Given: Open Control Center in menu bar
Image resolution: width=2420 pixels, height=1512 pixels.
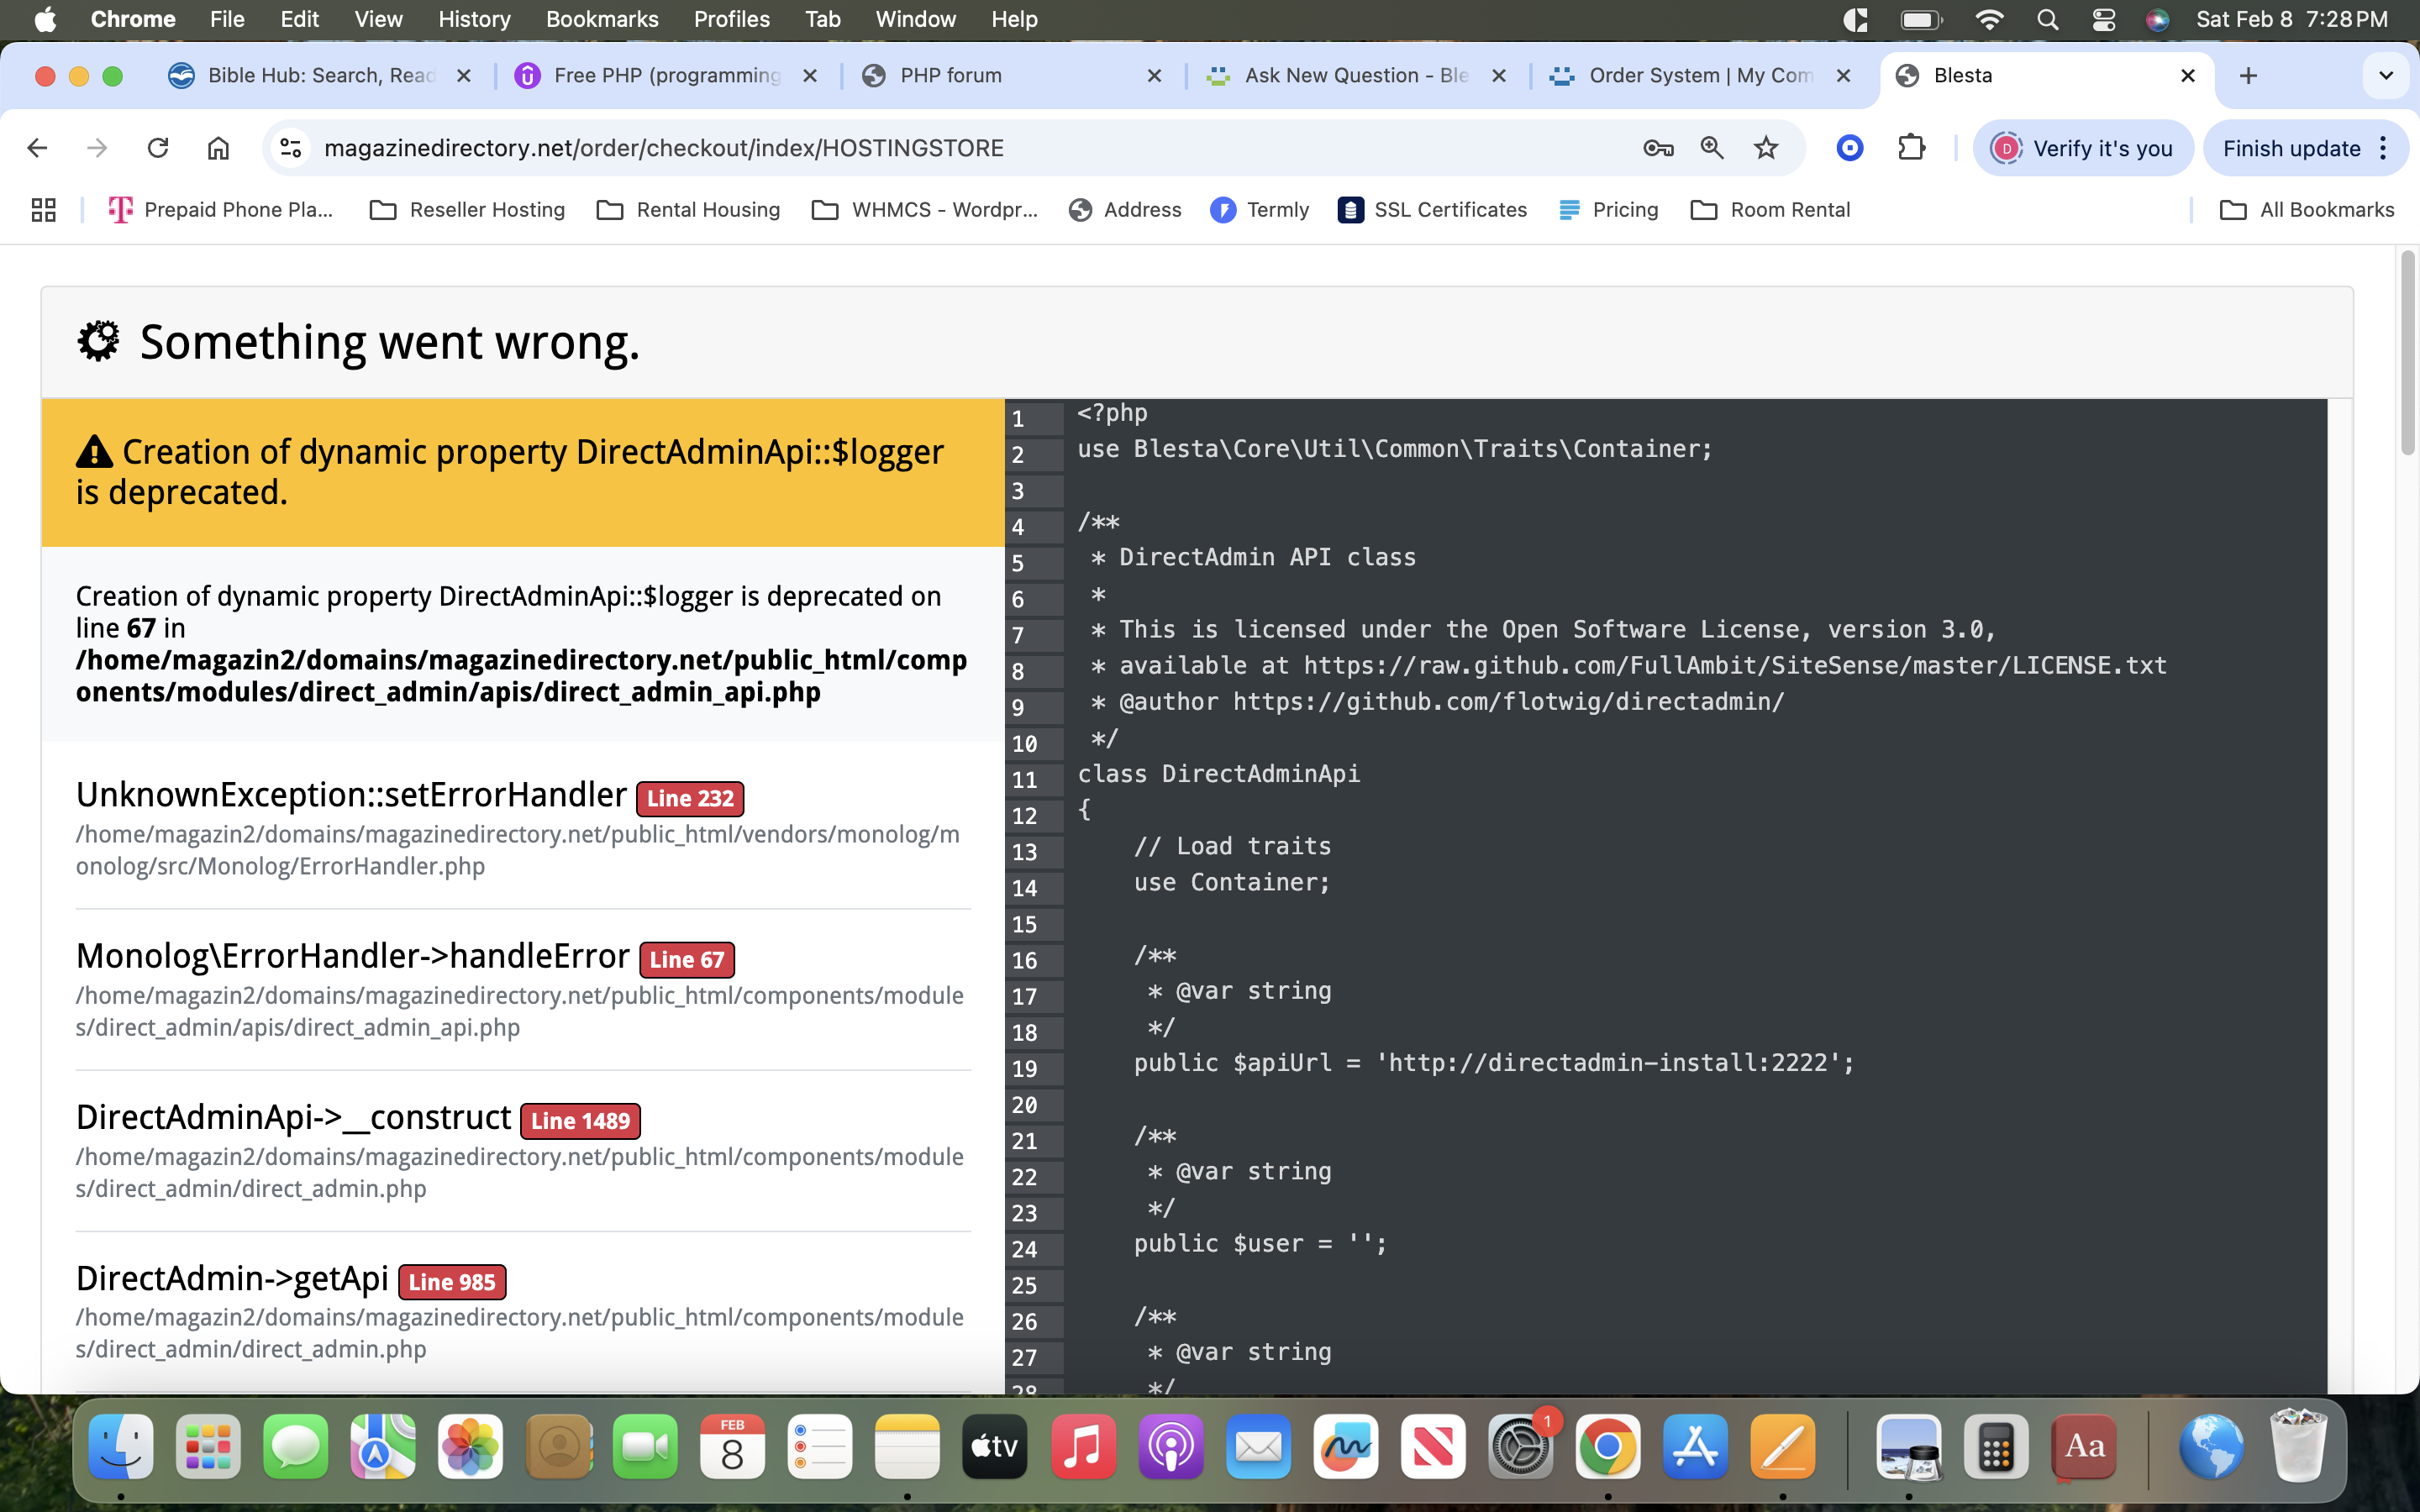Looking at the screenshot, I should (x=2103, y=19).
